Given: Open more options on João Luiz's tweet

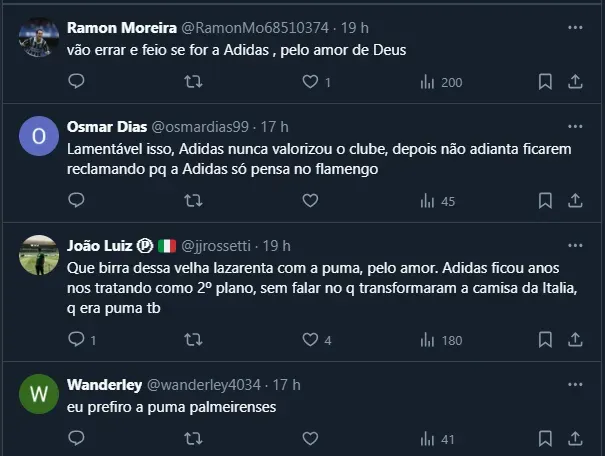Looking at the screenshot, I should click(x=575, y=245).
